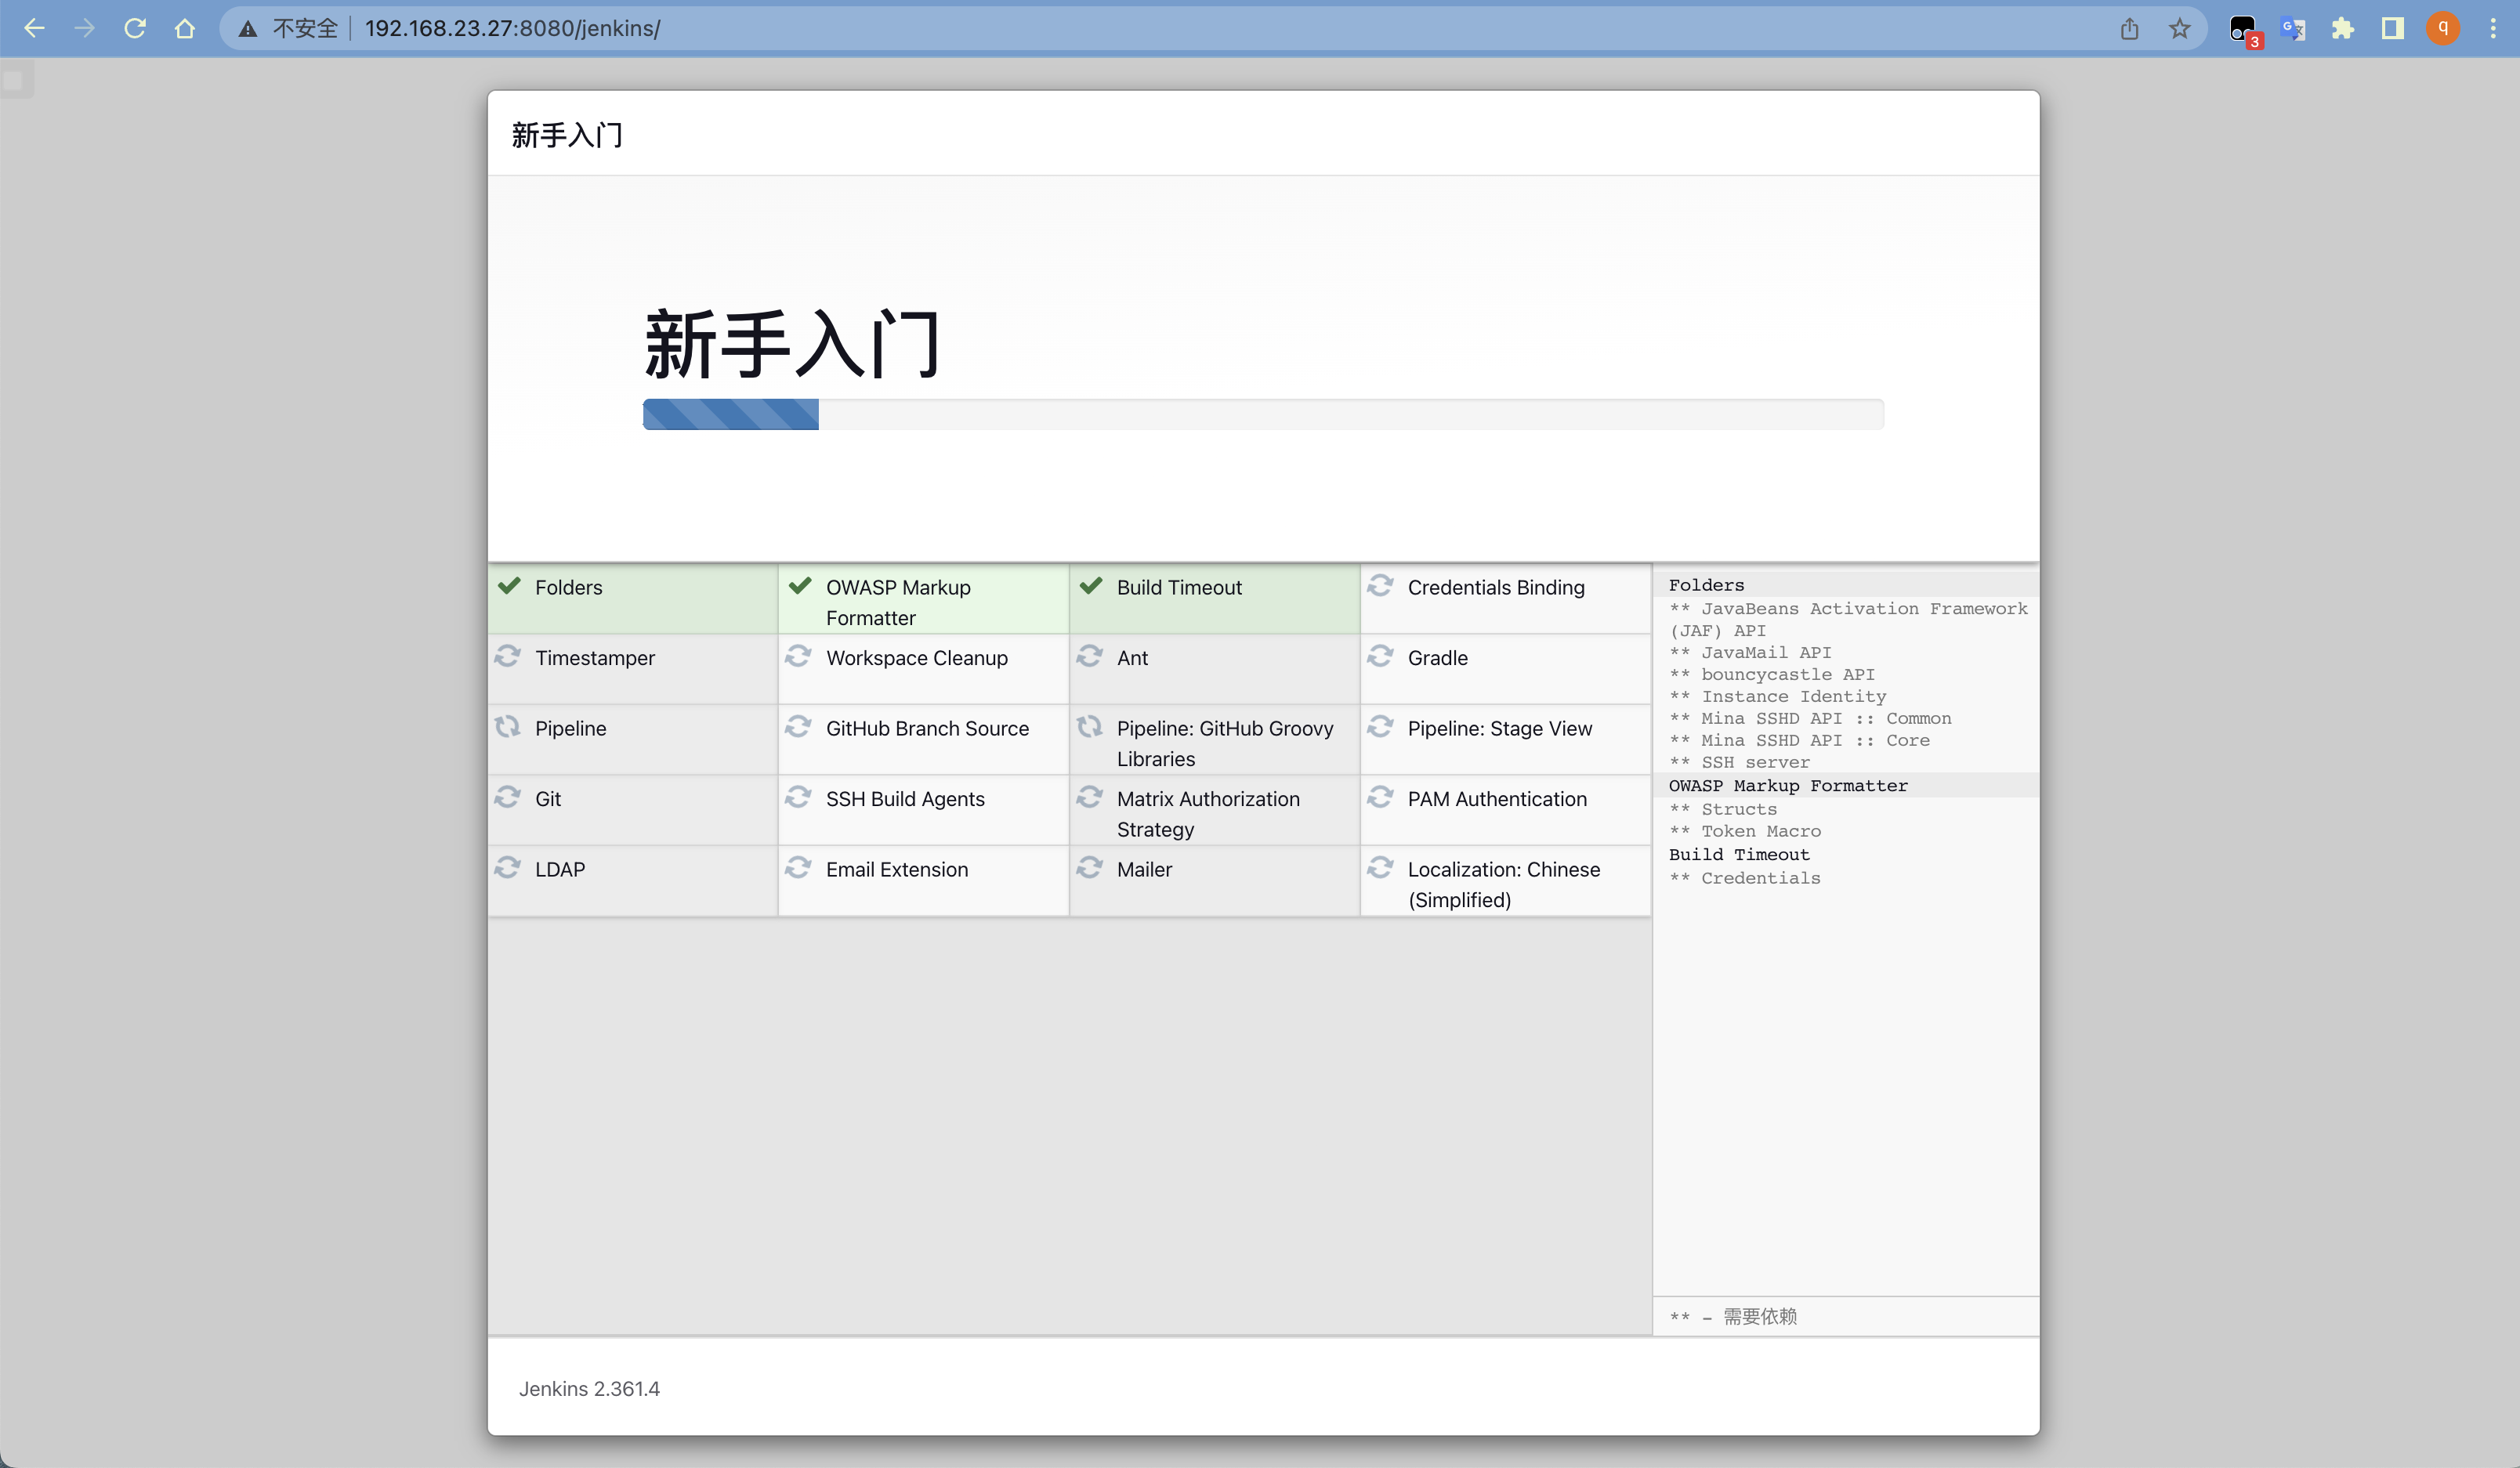Click the Pipeline installing spinner icon
The width and height of the screenshot is (2520, 1468).
[x=508, y=726]
